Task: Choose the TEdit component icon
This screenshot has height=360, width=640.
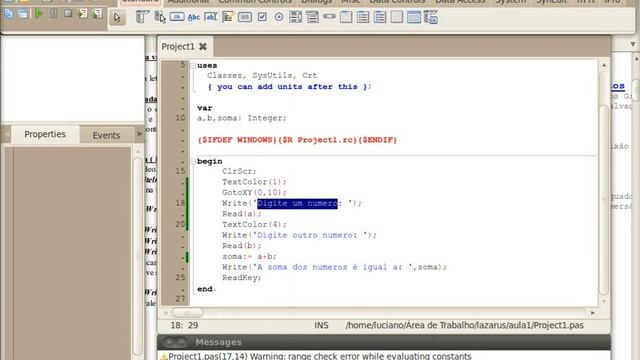Action: tap(211, 17)
